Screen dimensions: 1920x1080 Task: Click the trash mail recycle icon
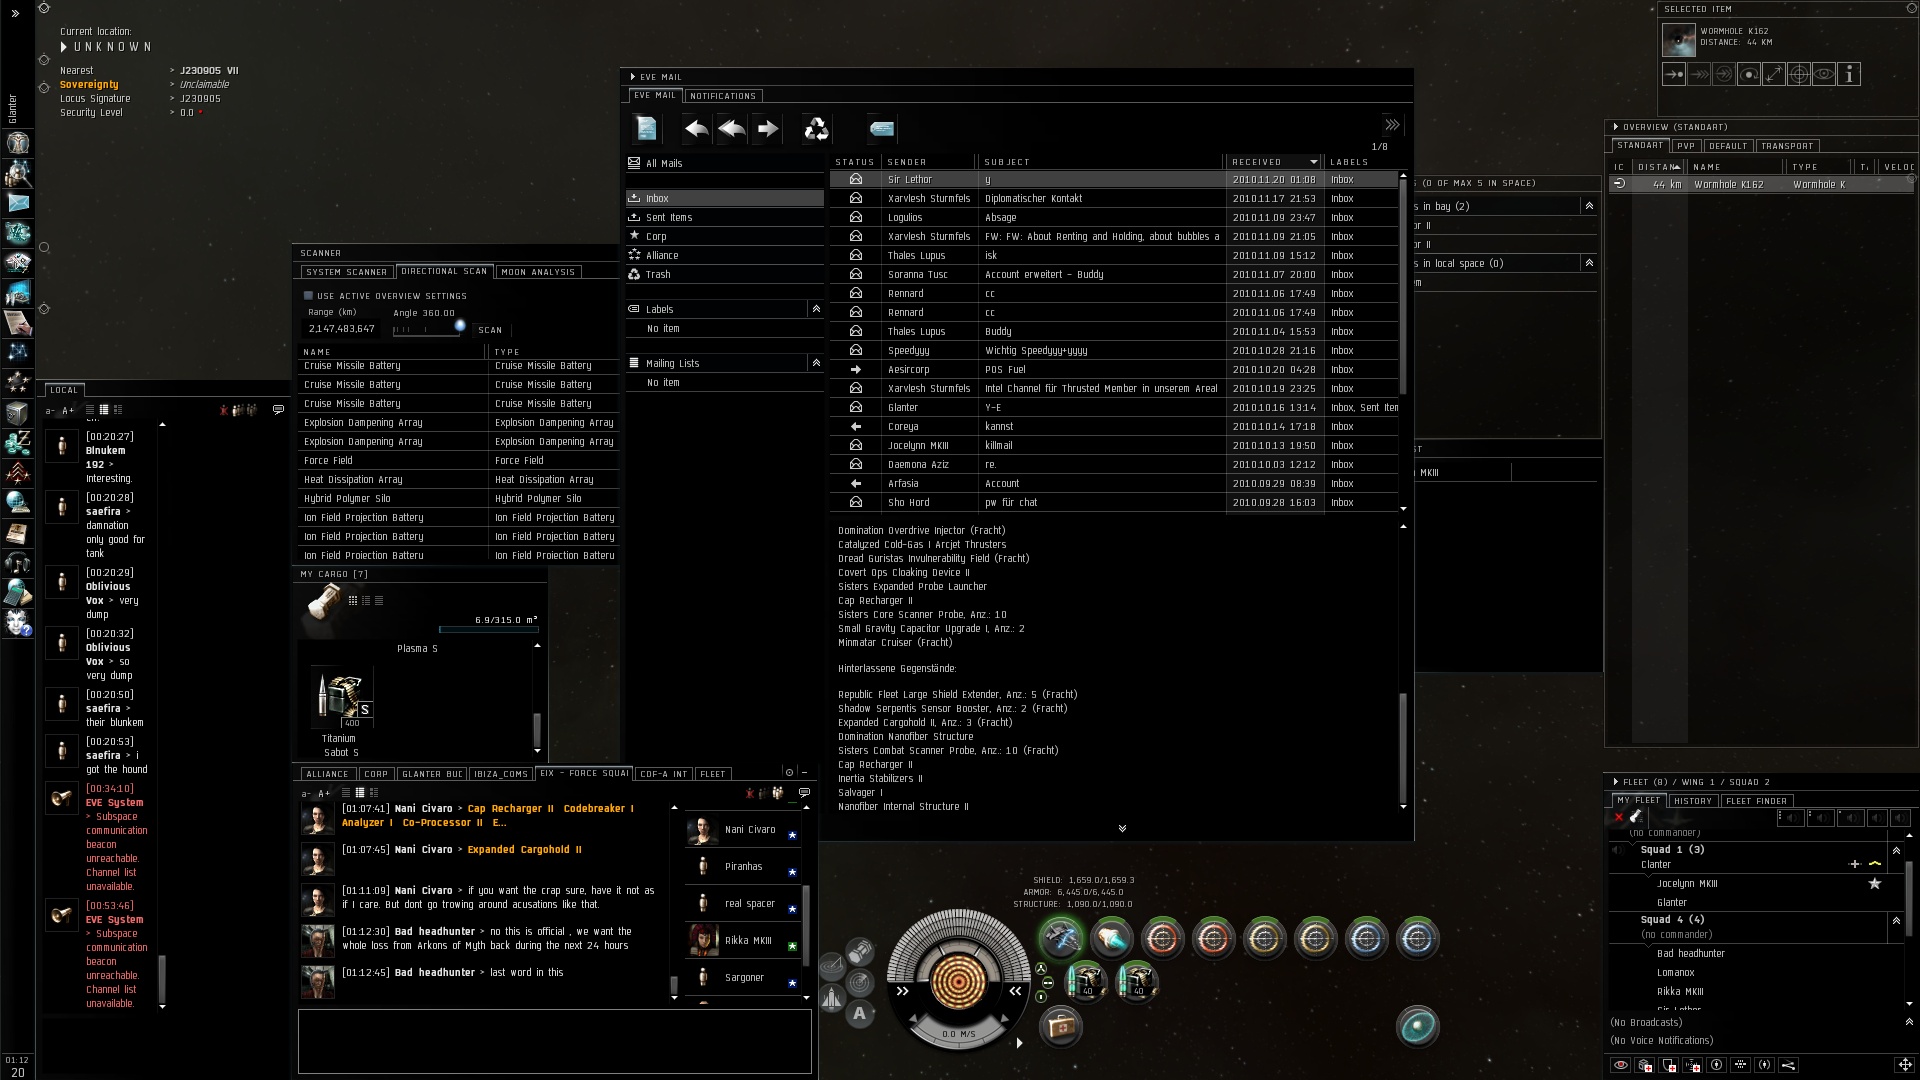(816, 128)
